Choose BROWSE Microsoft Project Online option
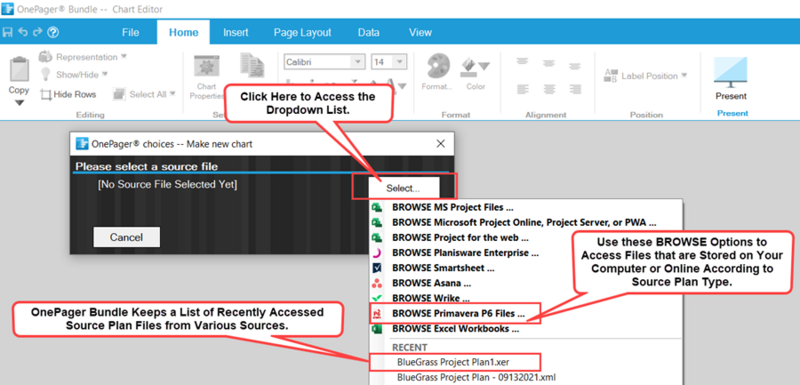Screen dimensions: 800x385 coord(526,222)
